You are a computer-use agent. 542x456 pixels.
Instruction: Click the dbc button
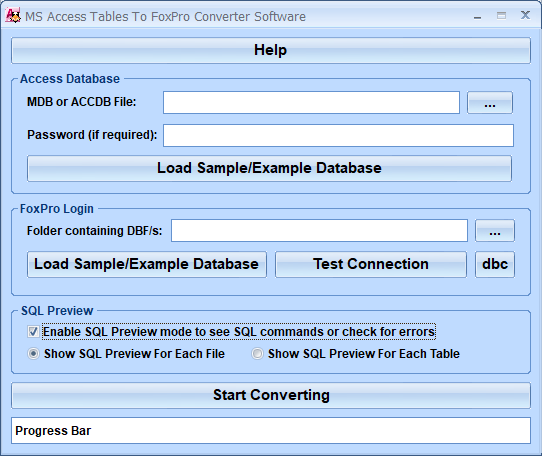pyautogui.click(x=495, y=264)
